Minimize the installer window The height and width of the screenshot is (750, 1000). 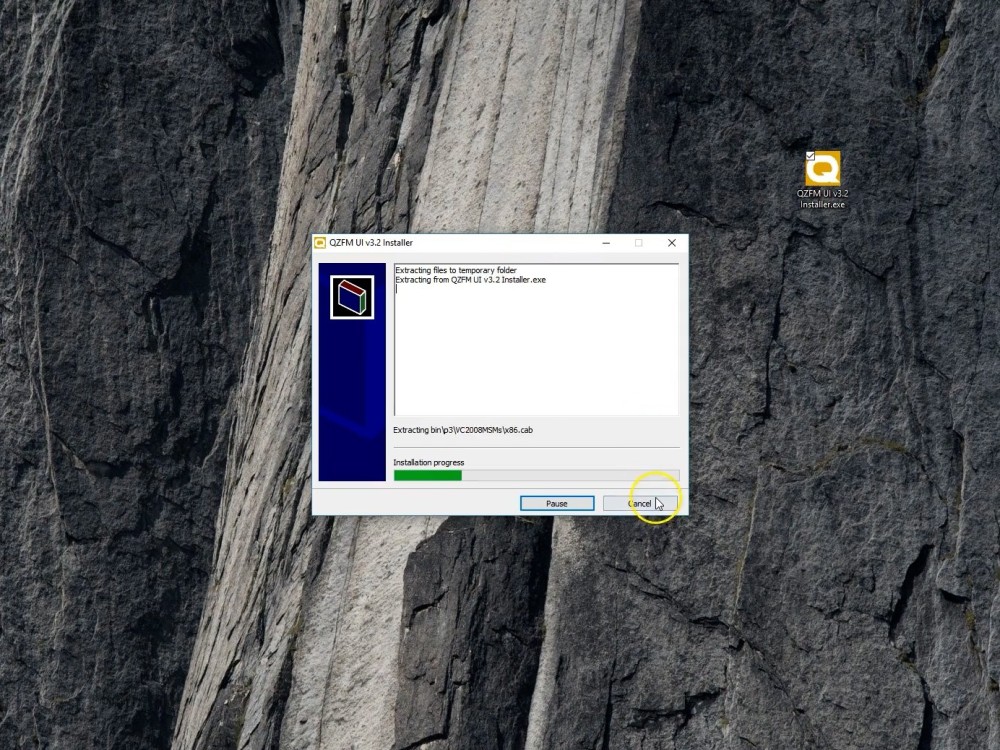point(606,243)
